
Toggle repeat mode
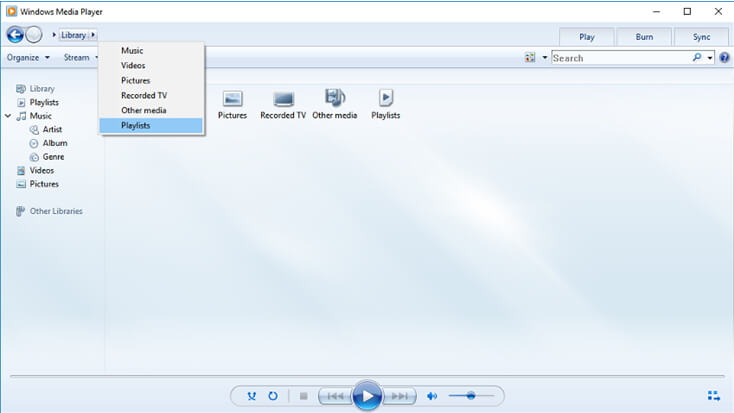273,396
